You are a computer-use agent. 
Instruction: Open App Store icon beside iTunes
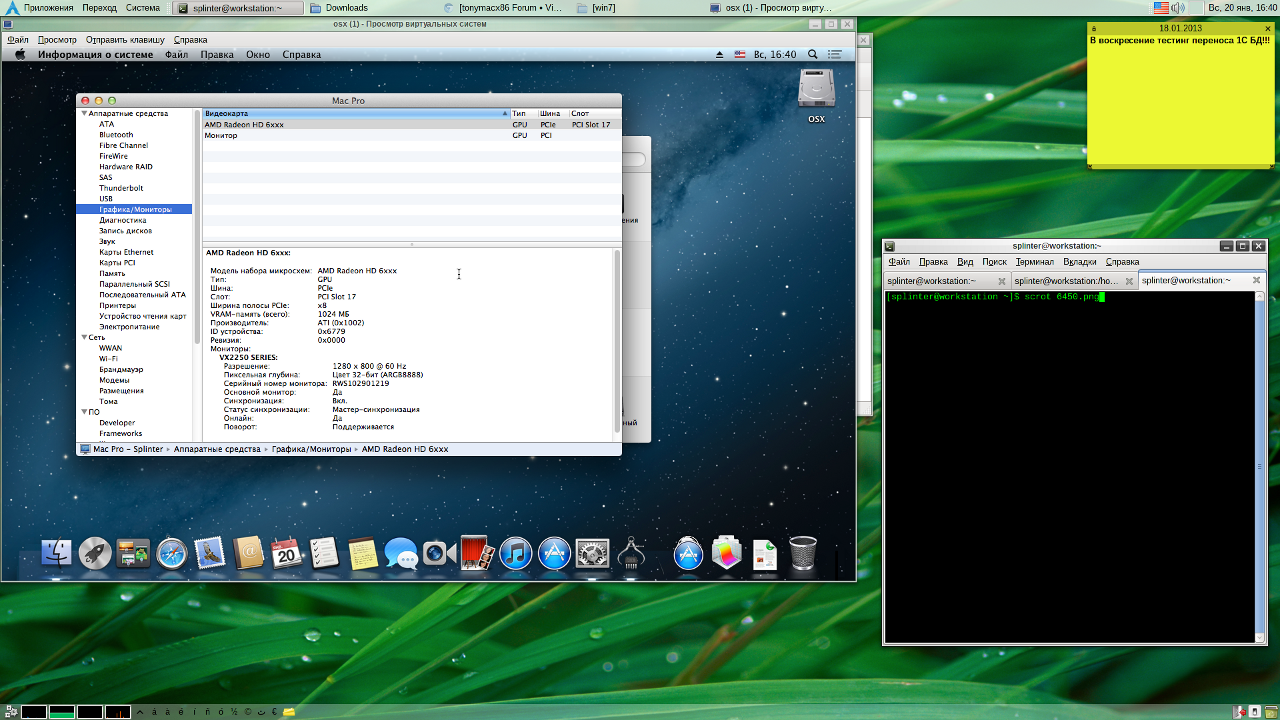554,553
